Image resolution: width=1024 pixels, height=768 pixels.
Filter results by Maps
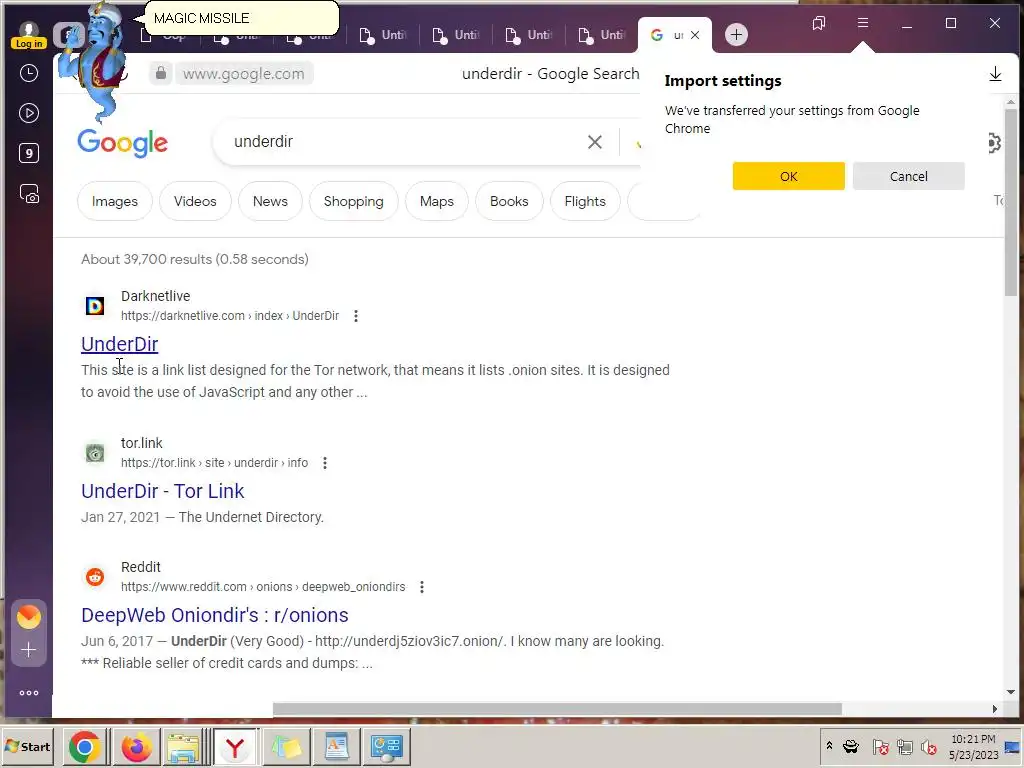click(437, 201)
